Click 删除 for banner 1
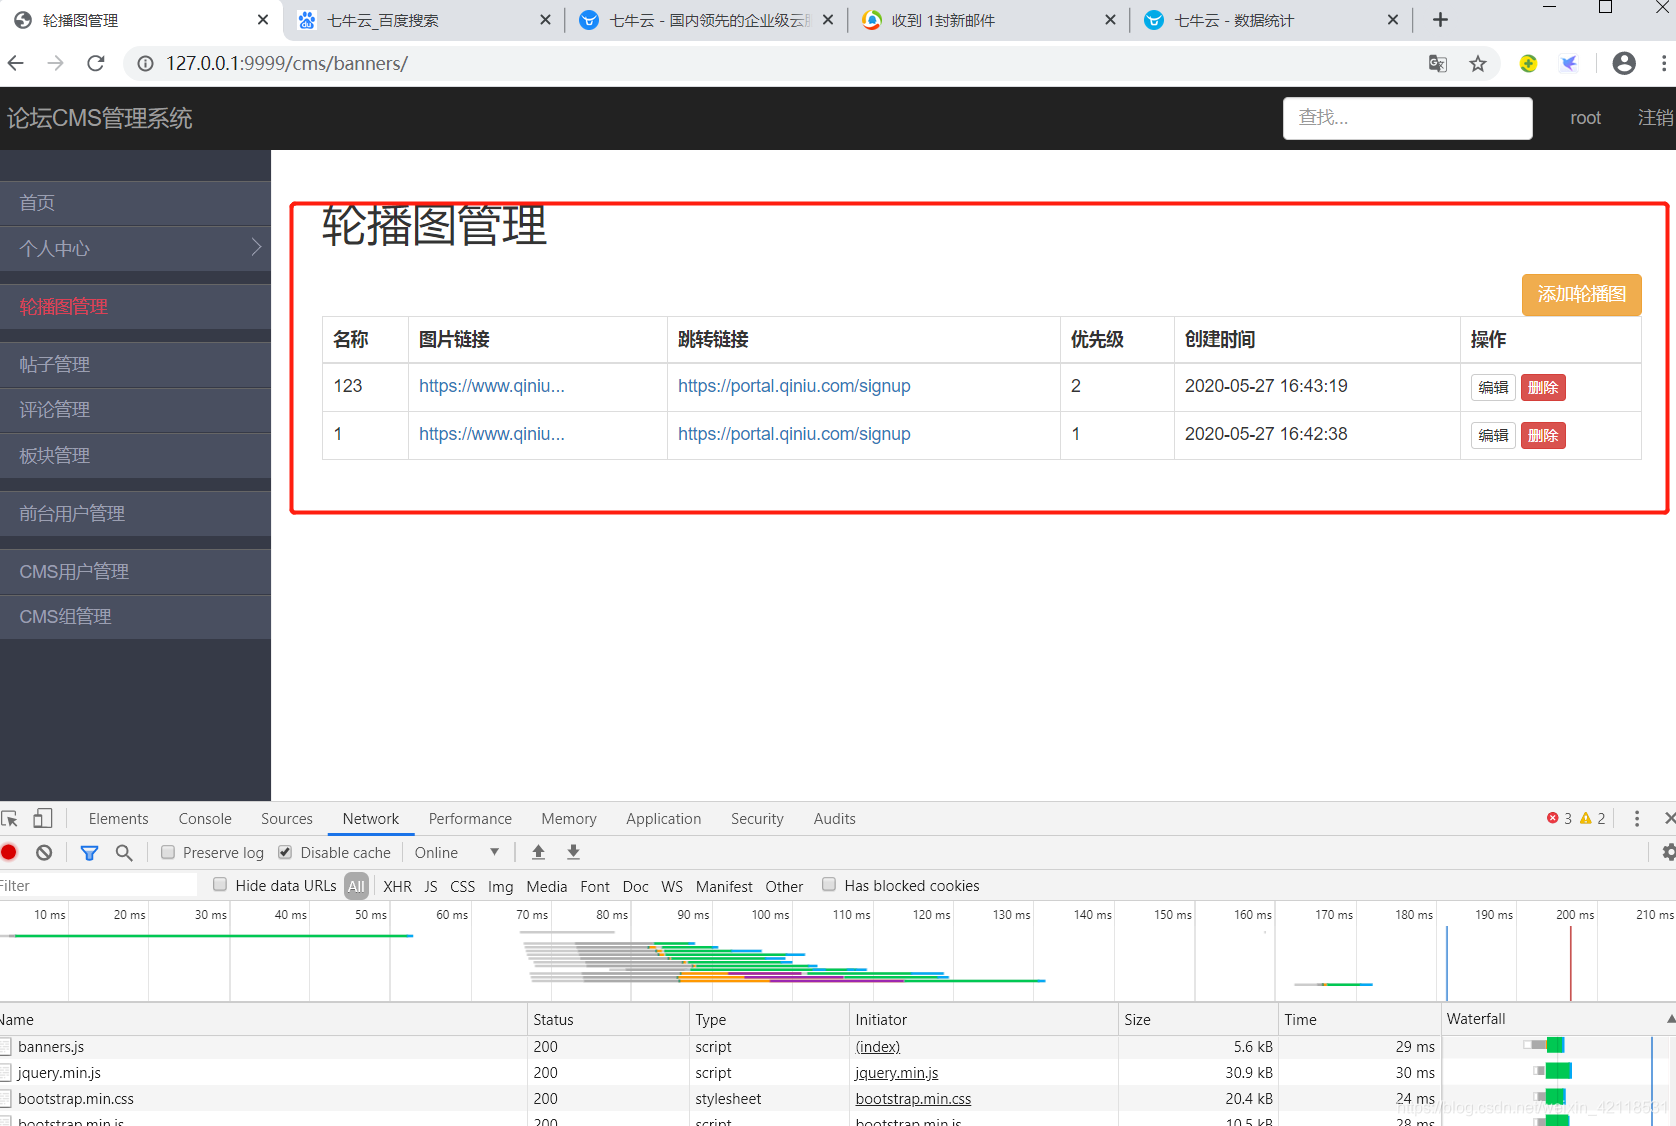1676x1126 pixels. pyautogui.click(x=1543, y=435)
